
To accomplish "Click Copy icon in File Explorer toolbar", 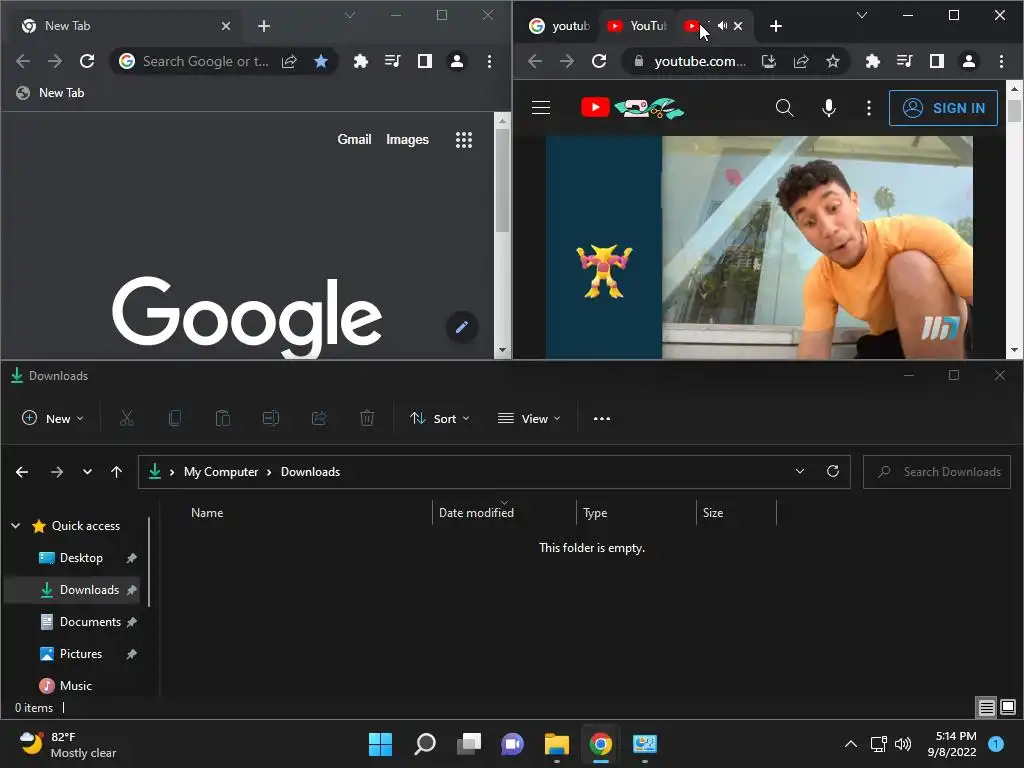I will click(x=174, y=419).
